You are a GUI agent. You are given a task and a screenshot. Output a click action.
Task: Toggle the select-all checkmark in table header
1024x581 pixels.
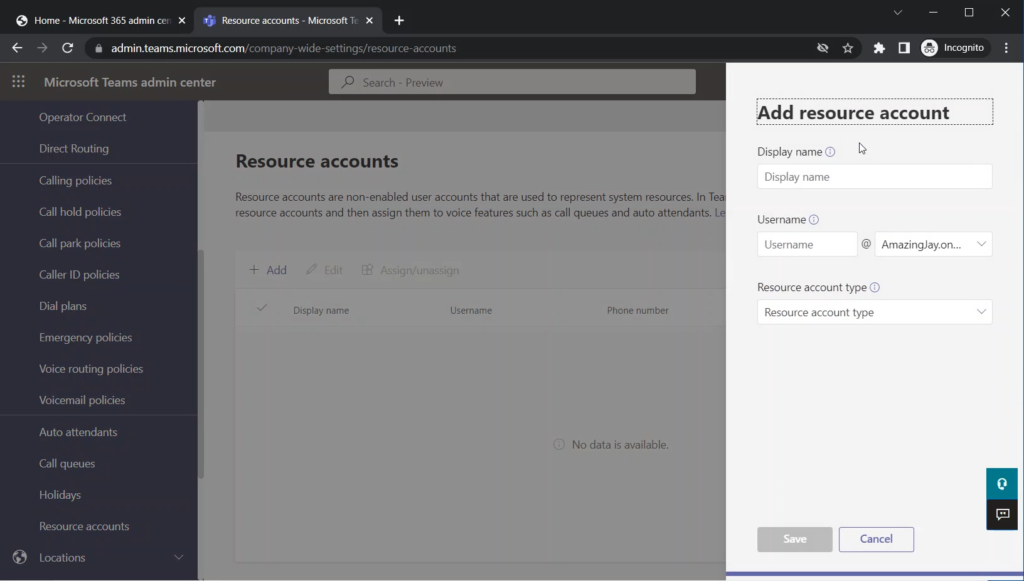tap(262, 309)
